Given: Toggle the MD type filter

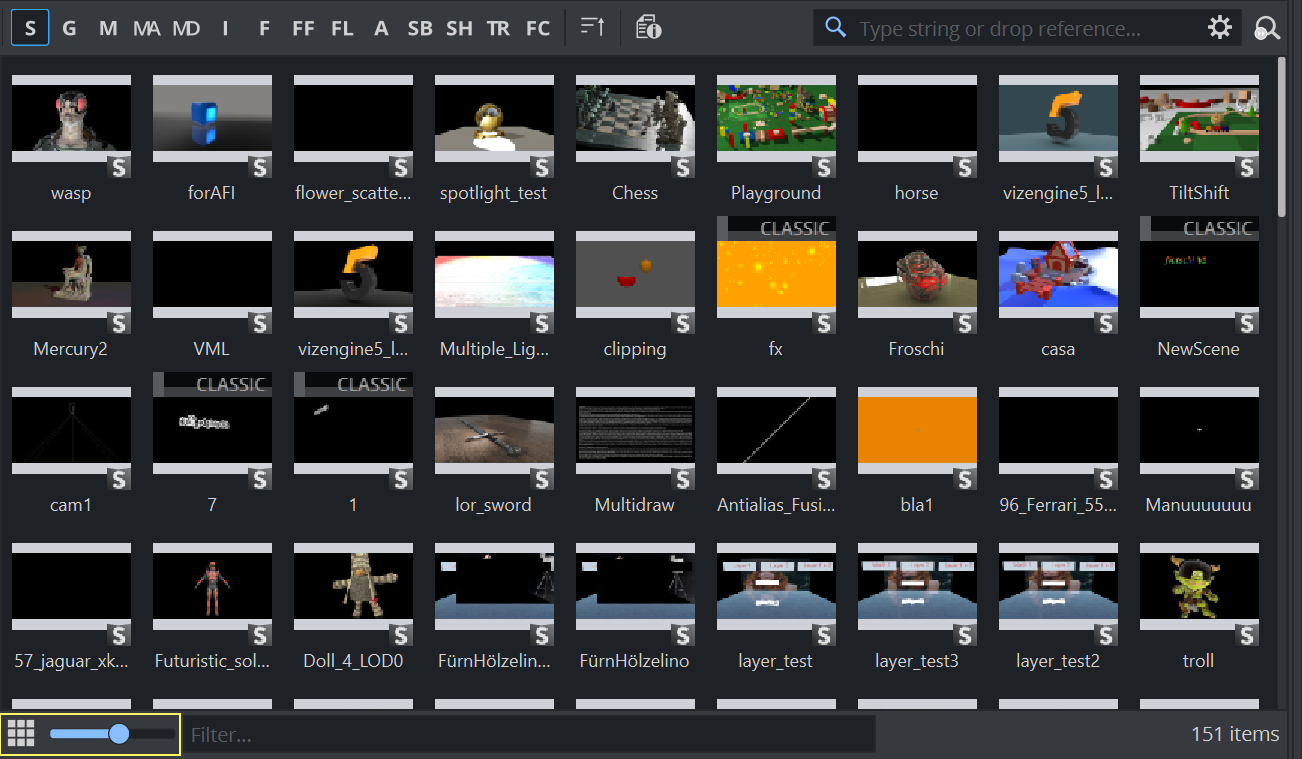Looking at the screenshot, I should pos(186,28).
